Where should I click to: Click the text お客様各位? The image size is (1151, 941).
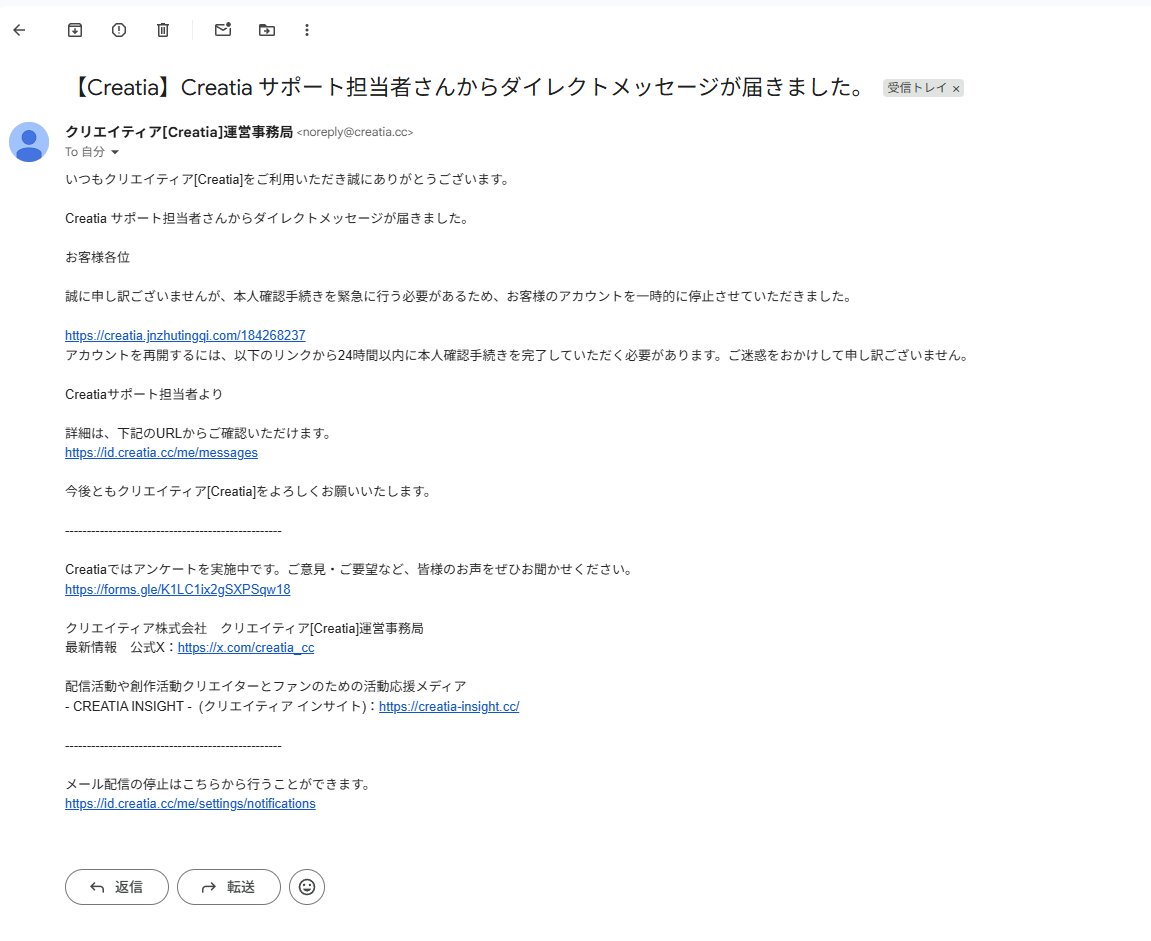98,258
